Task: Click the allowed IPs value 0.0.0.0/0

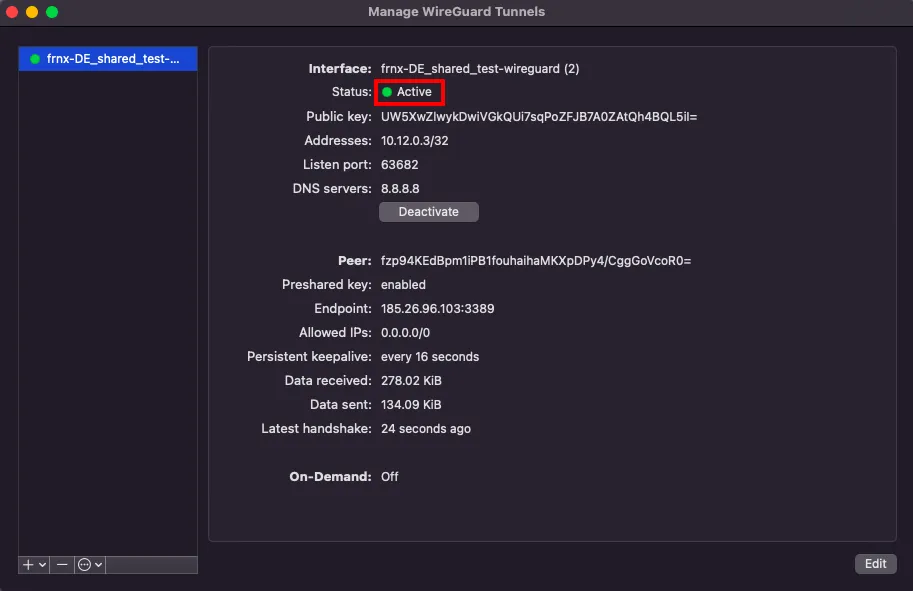Action: (405, 332)
